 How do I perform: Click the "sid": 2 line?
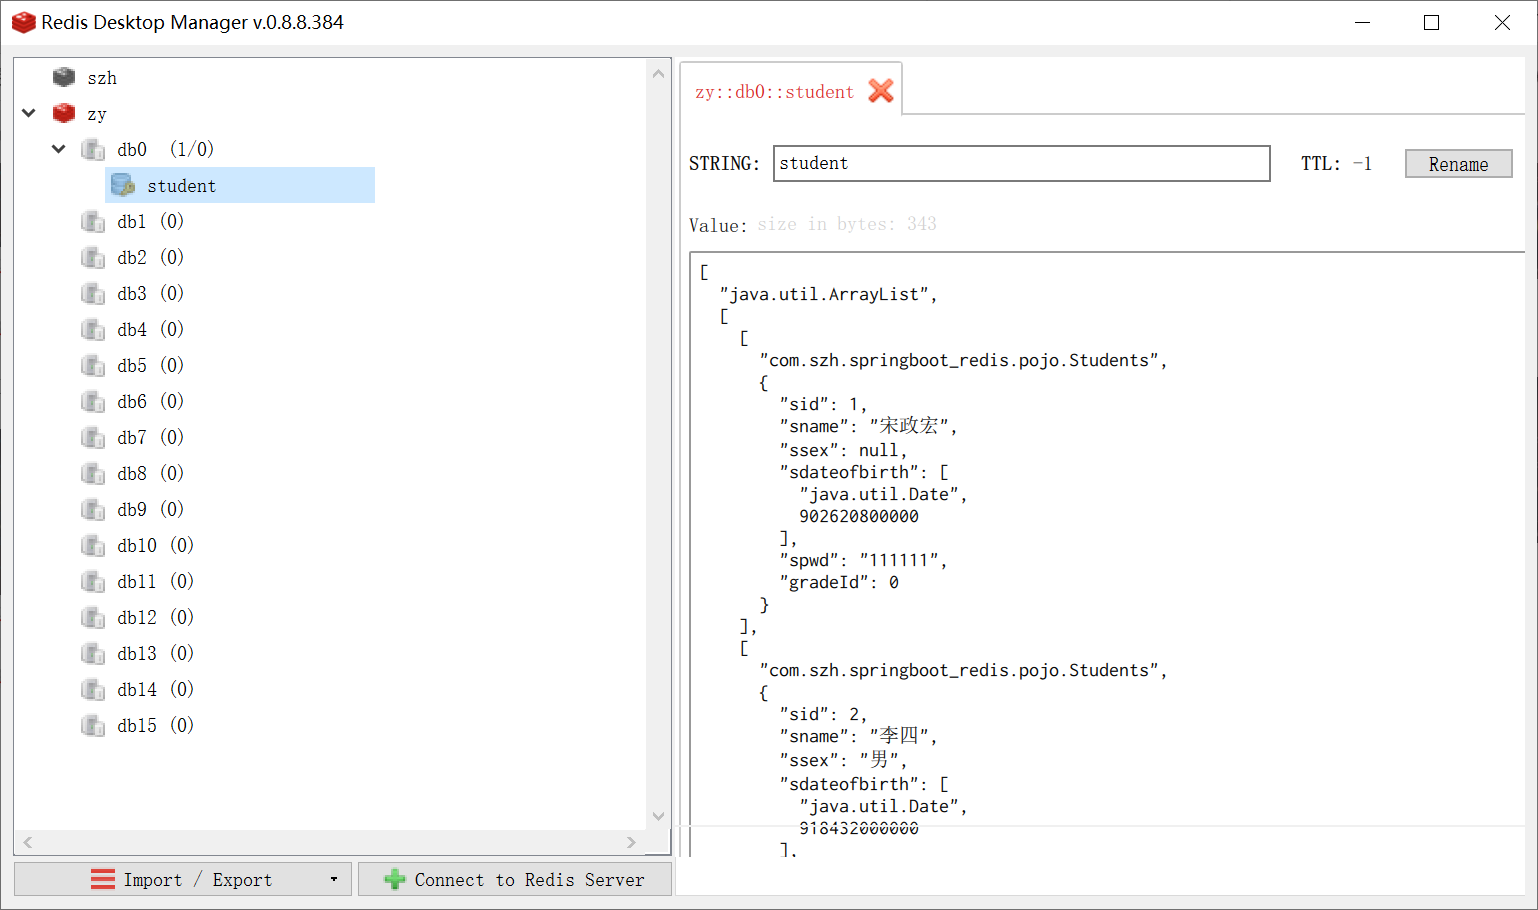[823, 714]
